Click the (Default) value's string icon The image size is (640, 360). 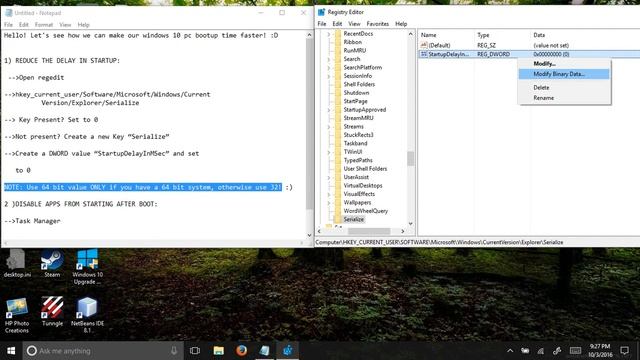[x=424, y=45]
